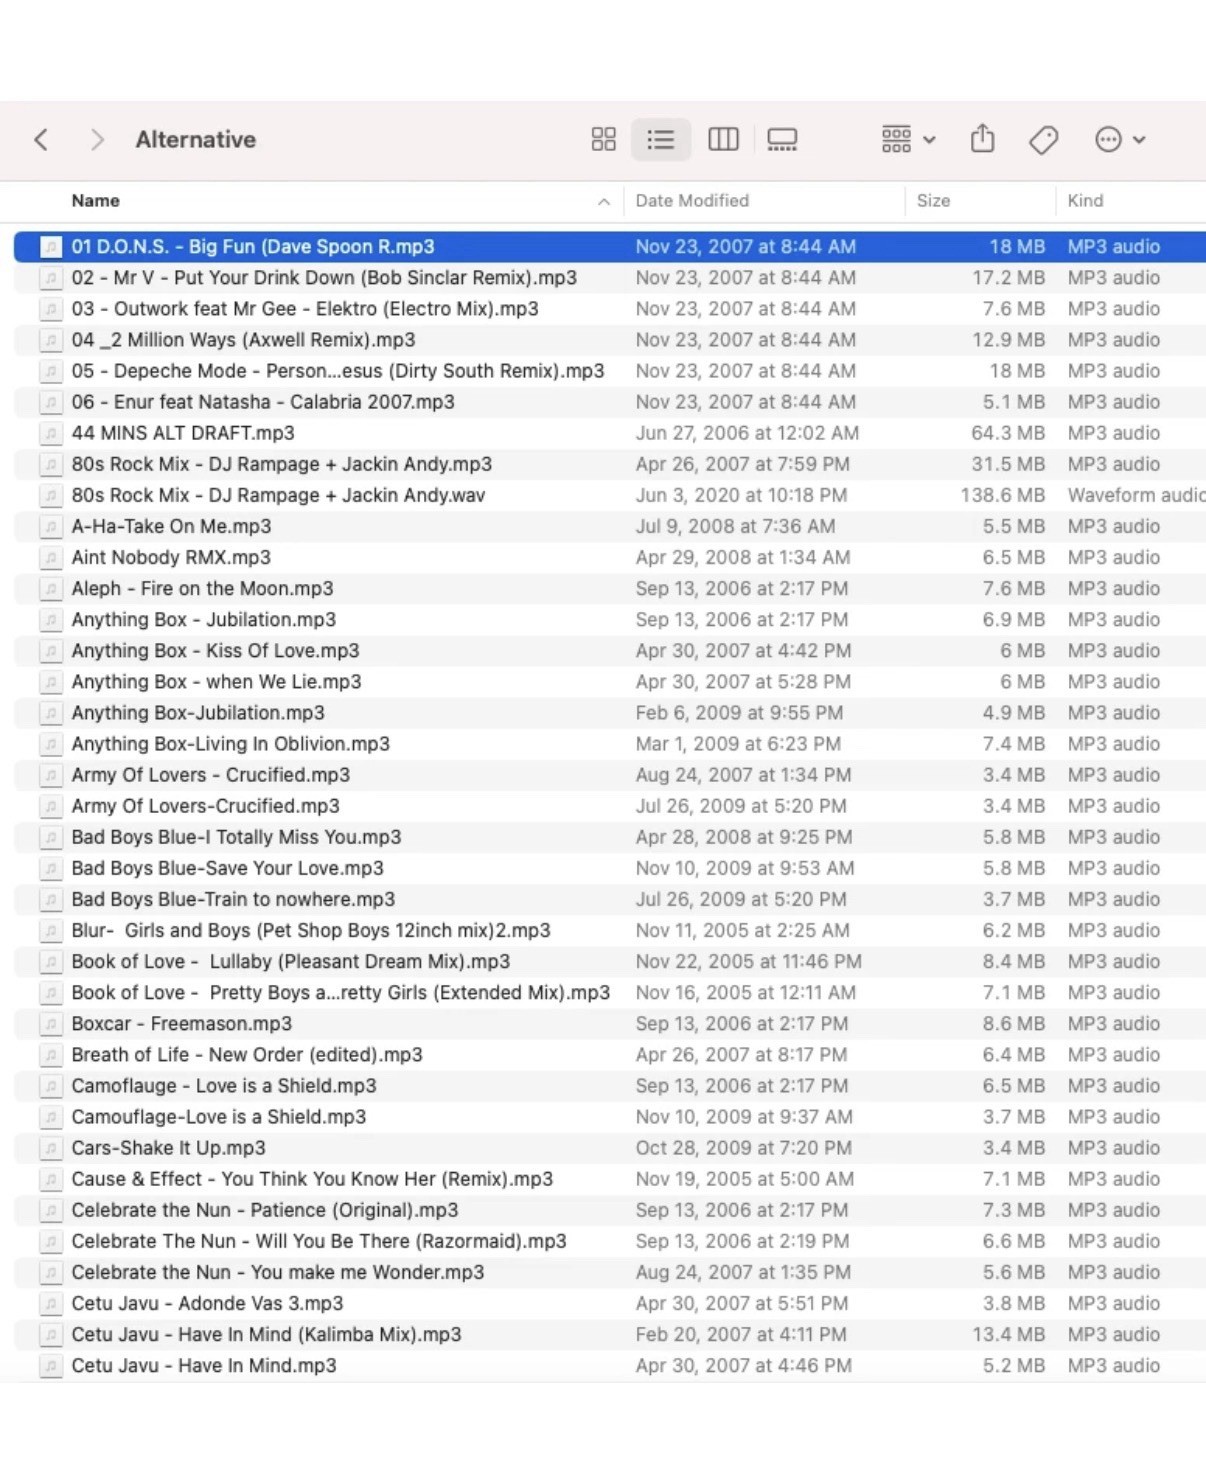Select Camoflauge - Love is a Shield.mp3
Screen dimensions: 1206x1483
click(x=224, y=1086)
